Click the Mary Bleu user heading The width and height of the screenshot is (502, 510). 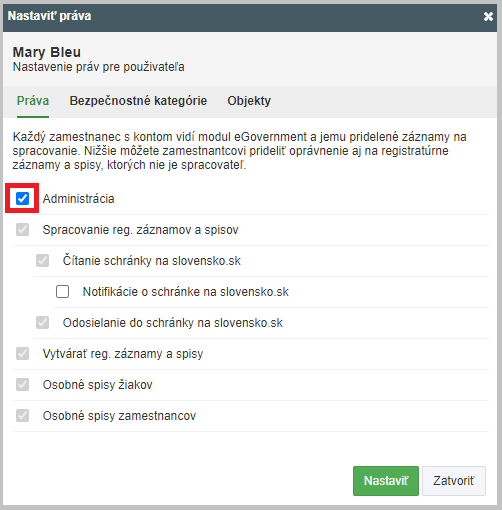pyautogui.click(x=47, y=52)
